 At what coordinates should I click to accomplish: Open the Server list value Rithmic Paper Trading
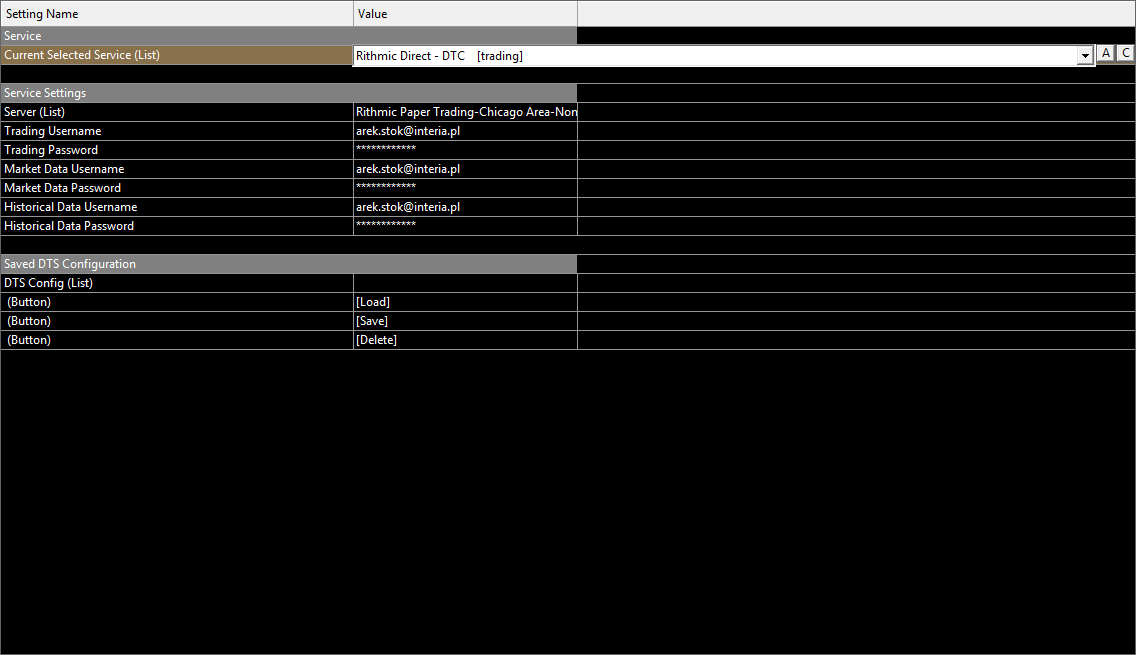[x=465, y=112]
